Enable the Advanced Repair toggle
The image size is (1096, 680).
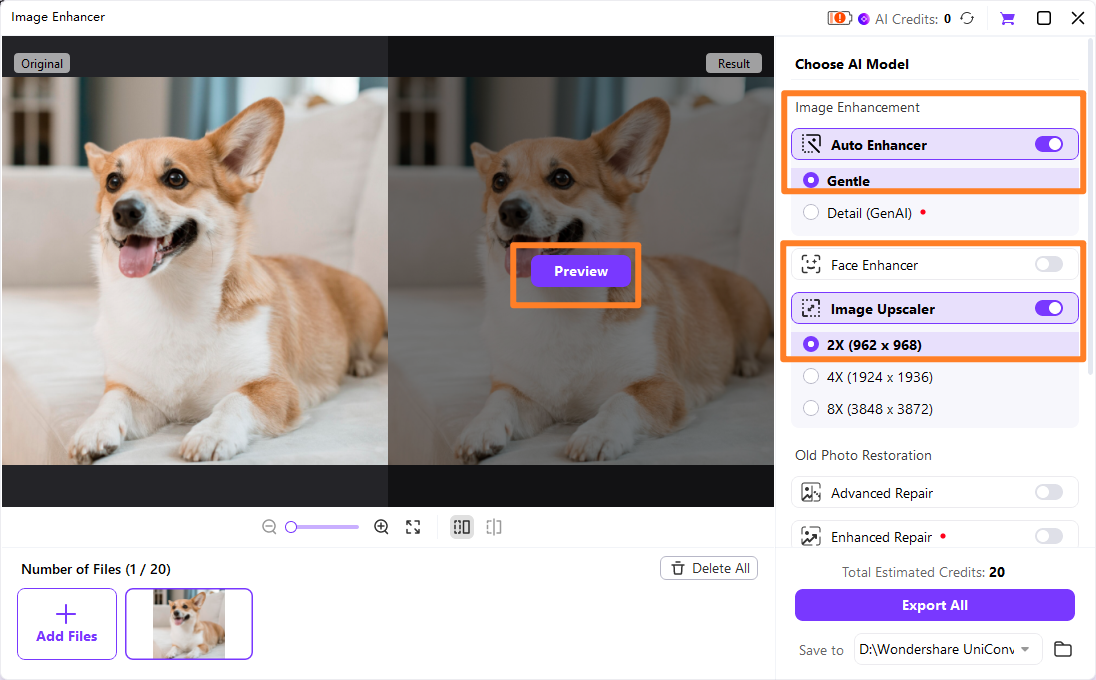point(1048,492)
